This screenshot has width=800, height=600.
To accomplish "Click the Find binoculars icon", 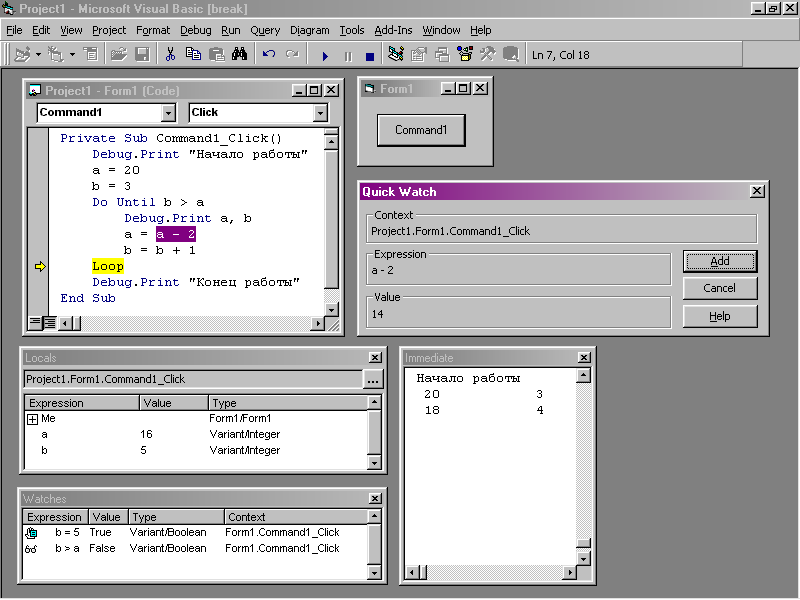I will [x=239, y=54].
